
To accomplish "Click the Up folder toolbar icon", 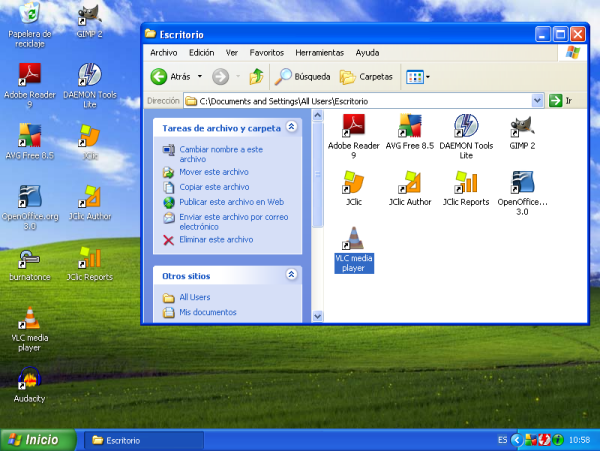I will tap(257, 76).
